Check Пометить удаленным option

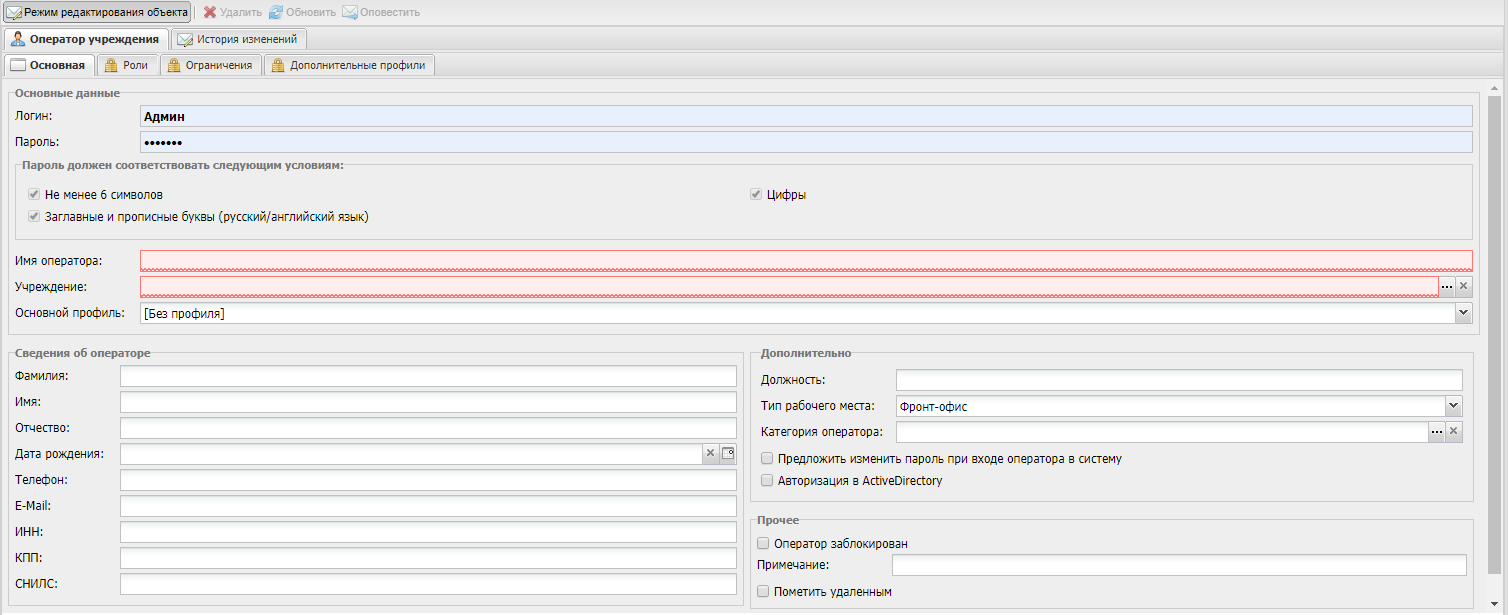pos(764,592)
